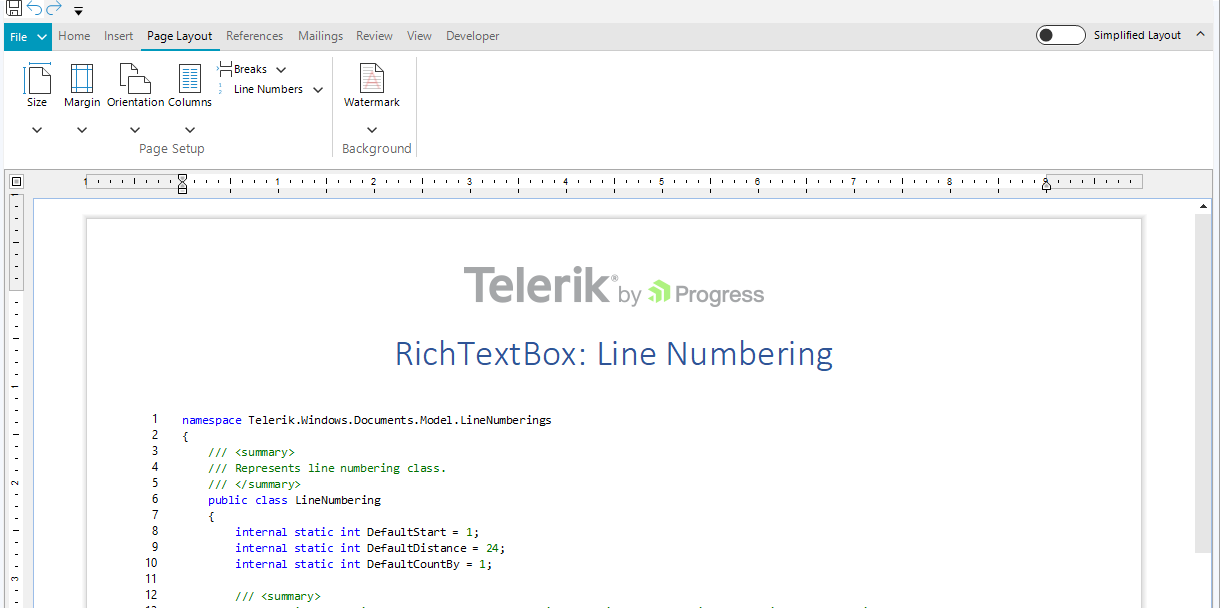Expand the Size dropdown arrow
Screen dimensions: 1220x608
pyautogui.click(x=37, y=129)
